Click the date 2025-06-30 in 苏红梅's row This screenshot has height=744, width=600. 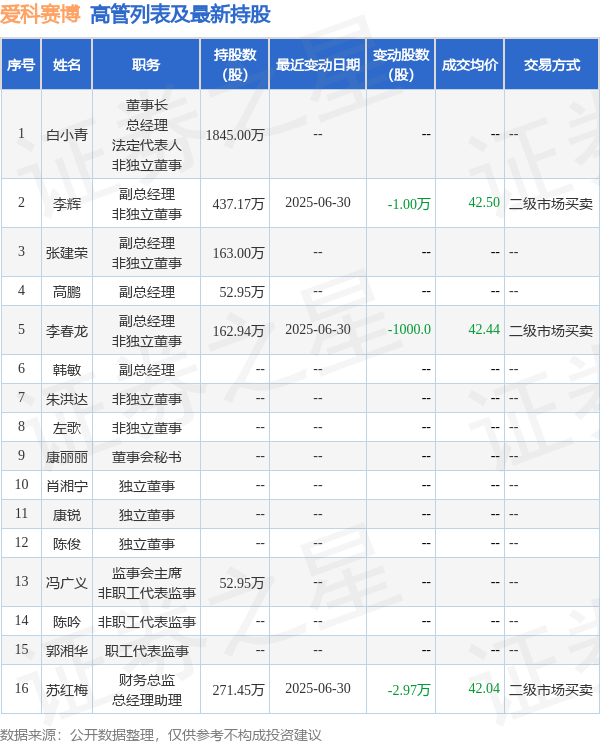pos(318,688)
